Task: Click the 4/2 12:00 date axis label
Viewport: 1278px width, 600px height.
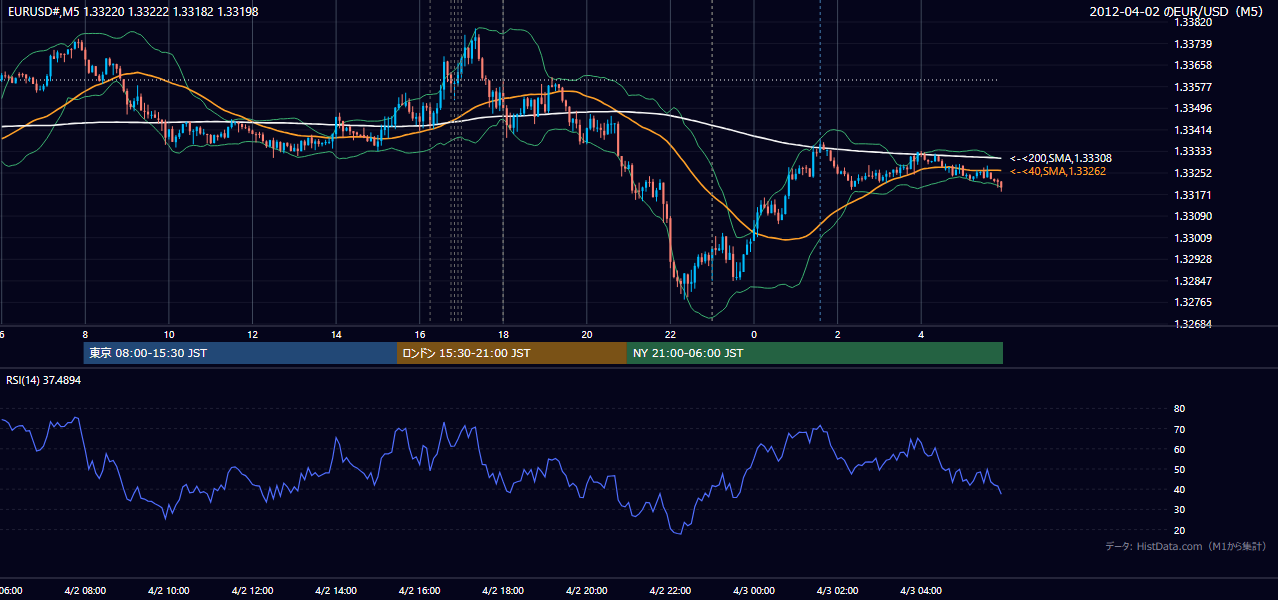Action: click(x=252, y=591)
